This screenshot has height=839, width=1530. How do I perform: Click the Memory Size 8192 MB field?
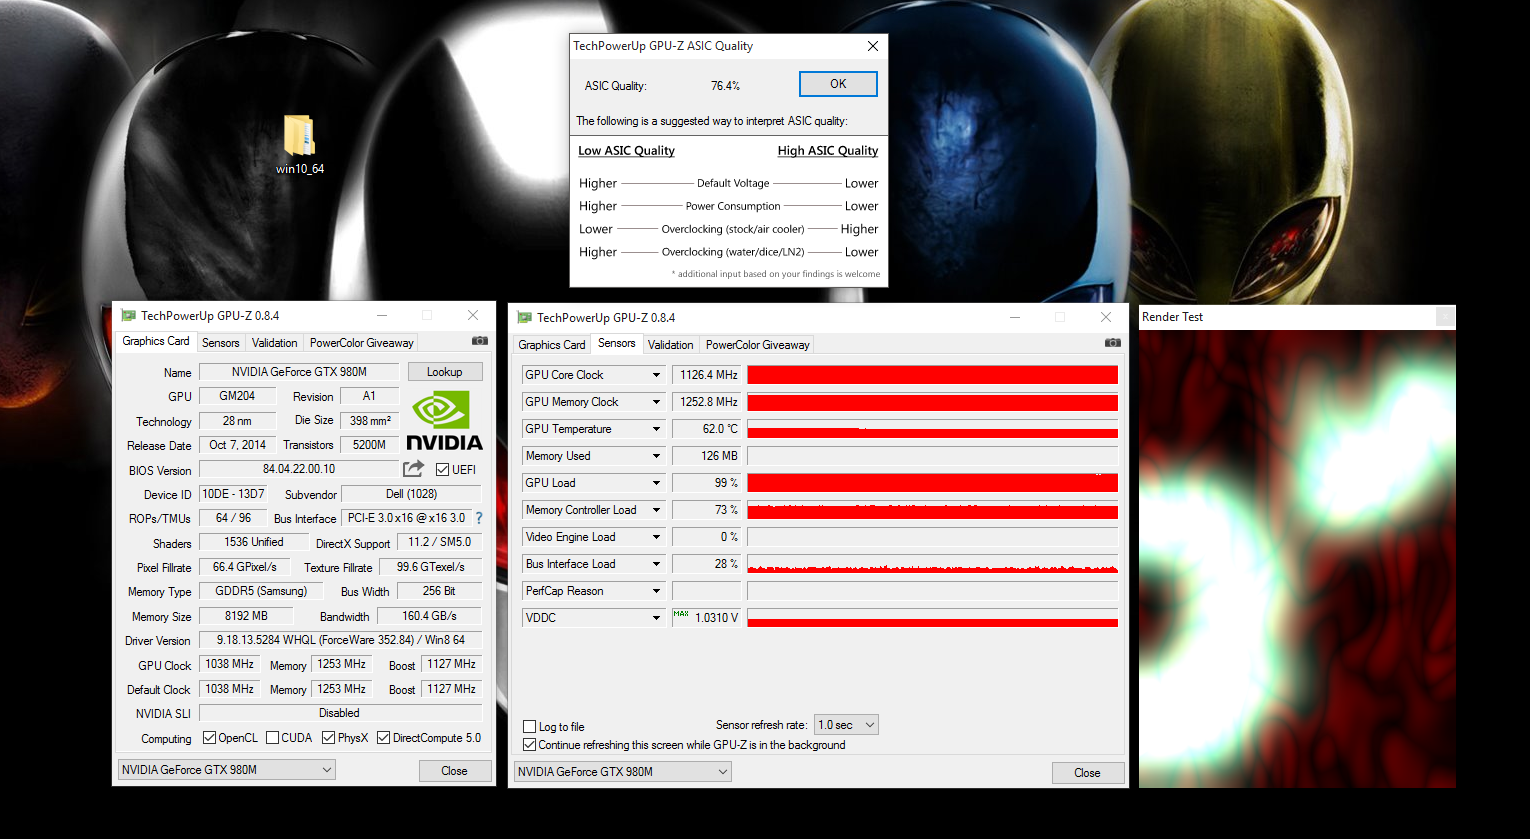[x=246, y=616]
